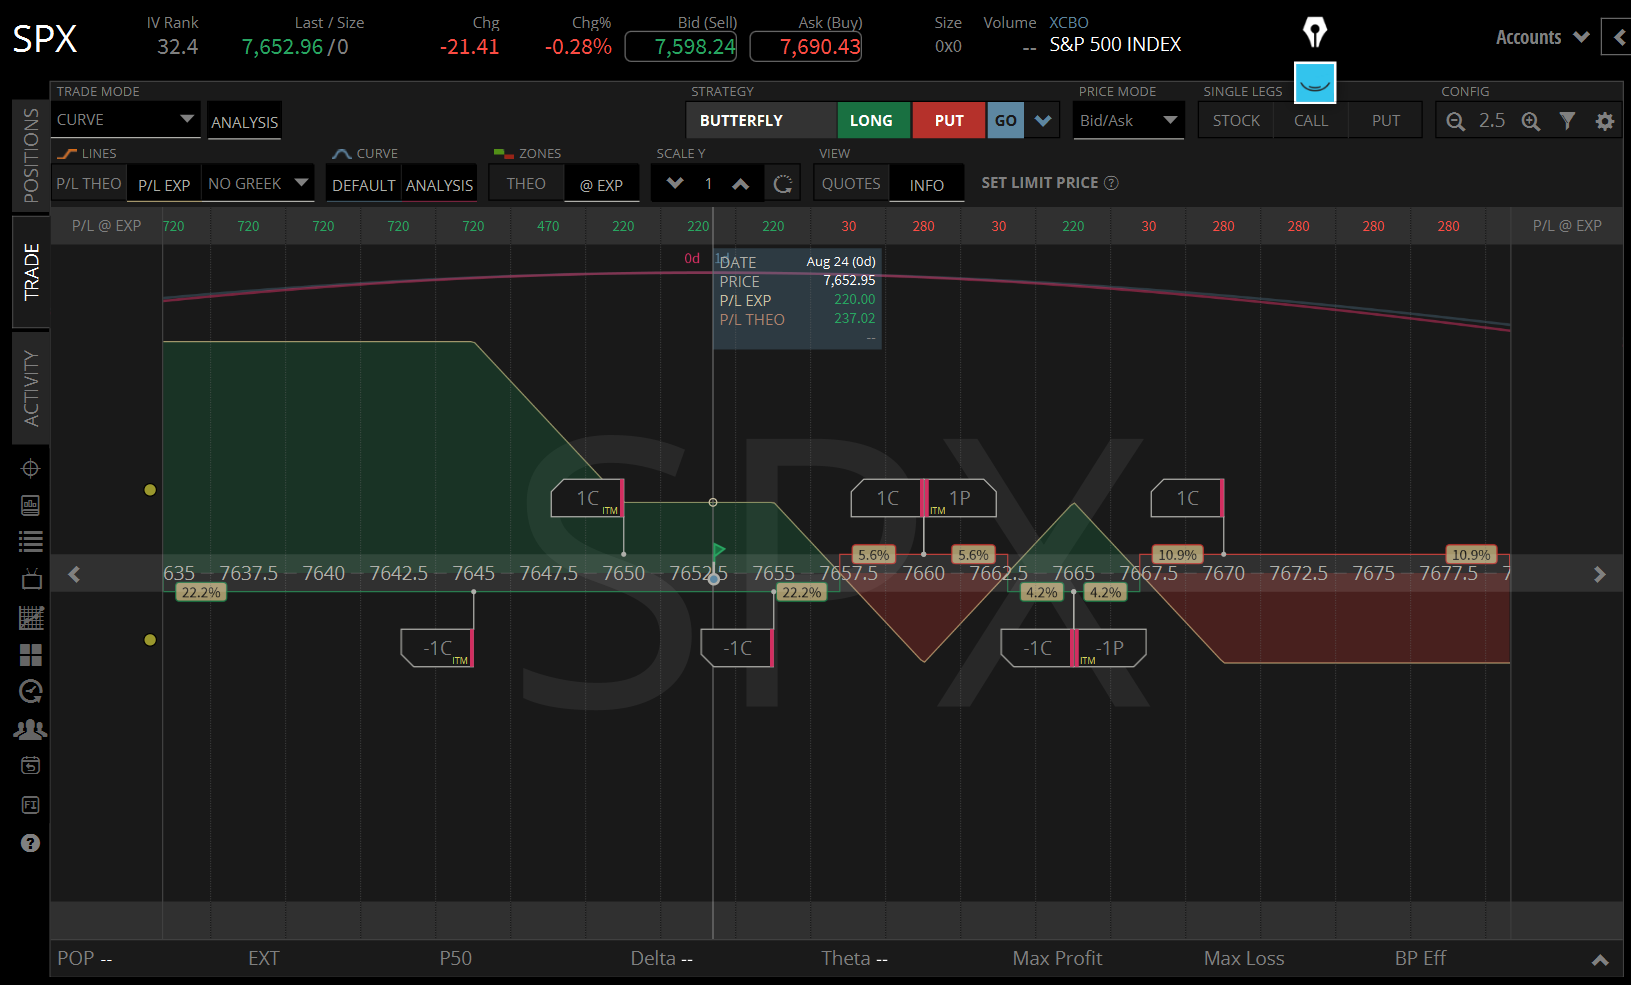Open the config settings gear icon
The image size is (1631, 985).
coord(1604,121)
